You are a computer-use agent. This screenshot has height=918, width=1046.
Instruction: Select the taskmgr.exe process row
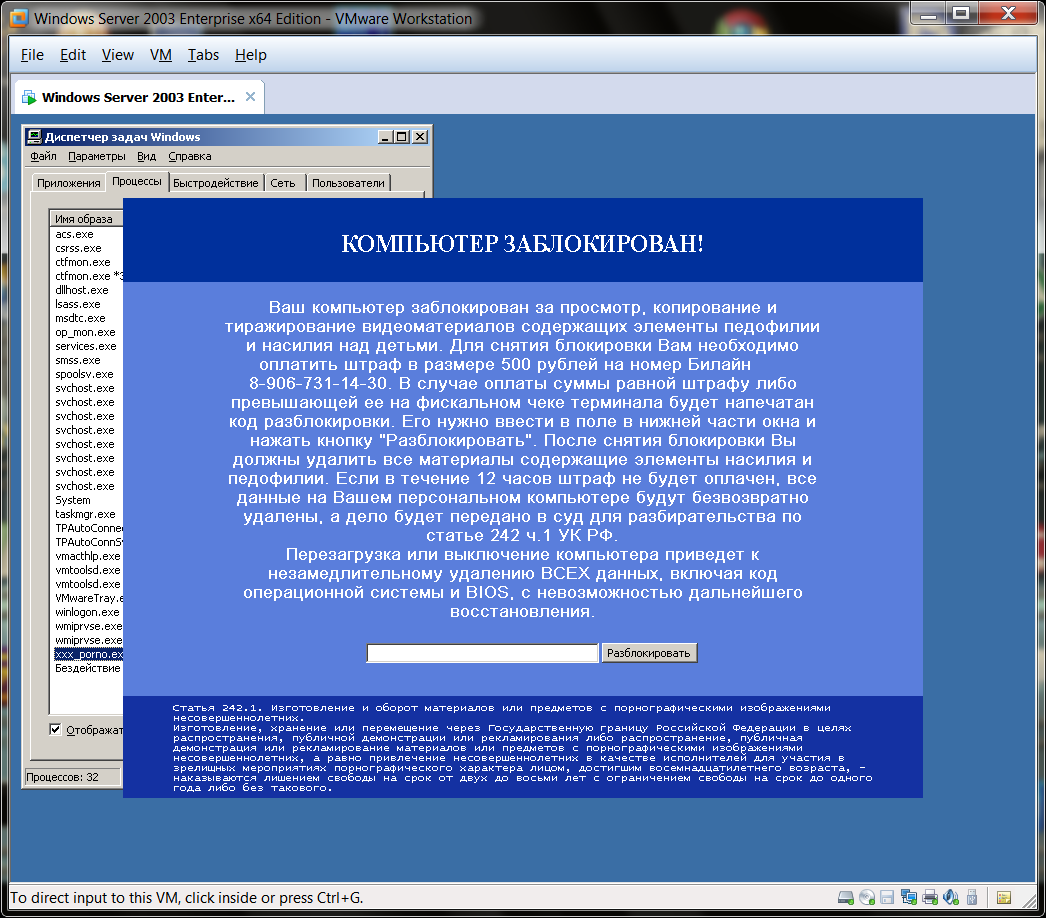click(88, 514)
